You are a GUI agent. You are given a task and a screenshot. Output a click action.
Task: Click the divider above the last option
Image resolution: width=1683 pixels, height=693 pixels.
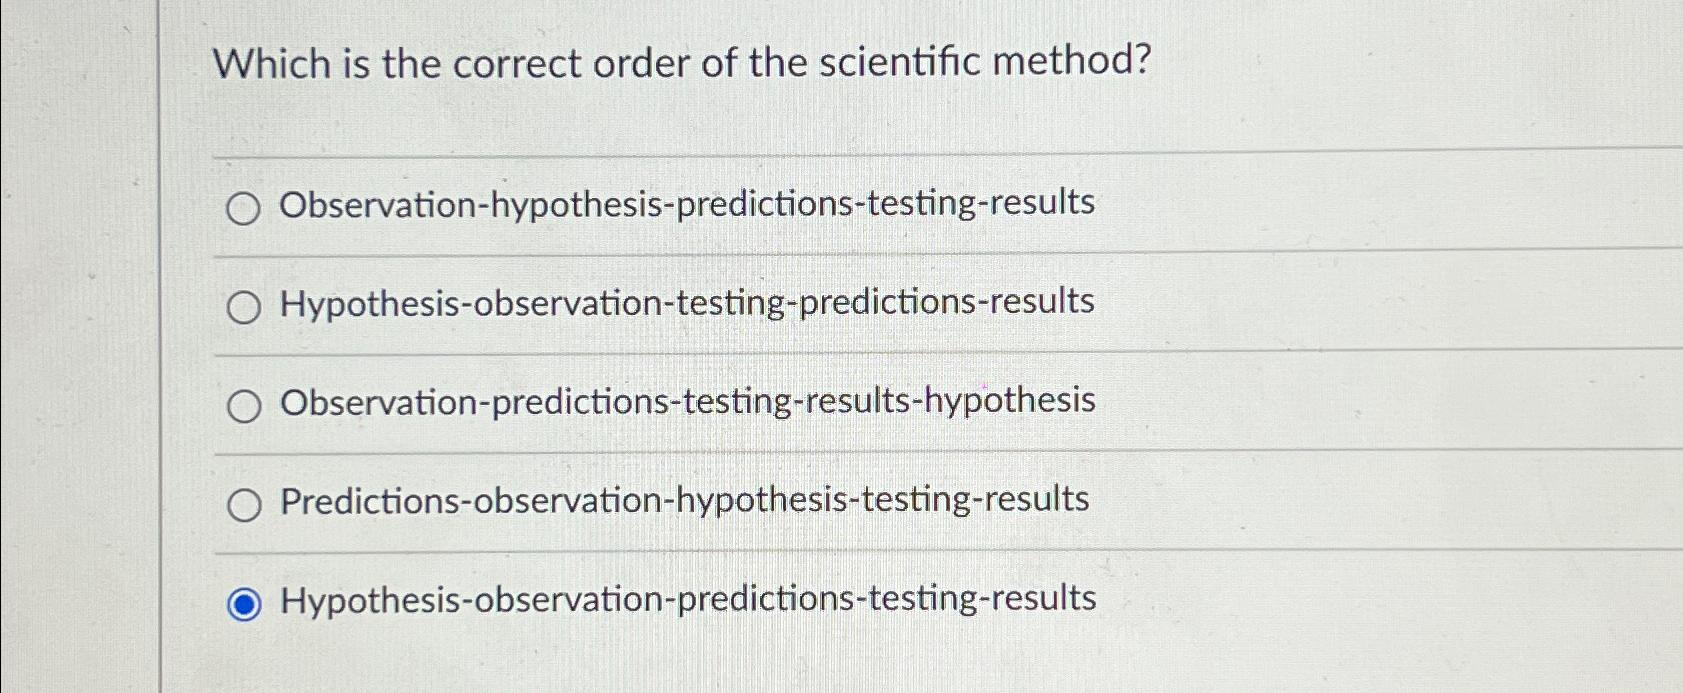(900, 551)
